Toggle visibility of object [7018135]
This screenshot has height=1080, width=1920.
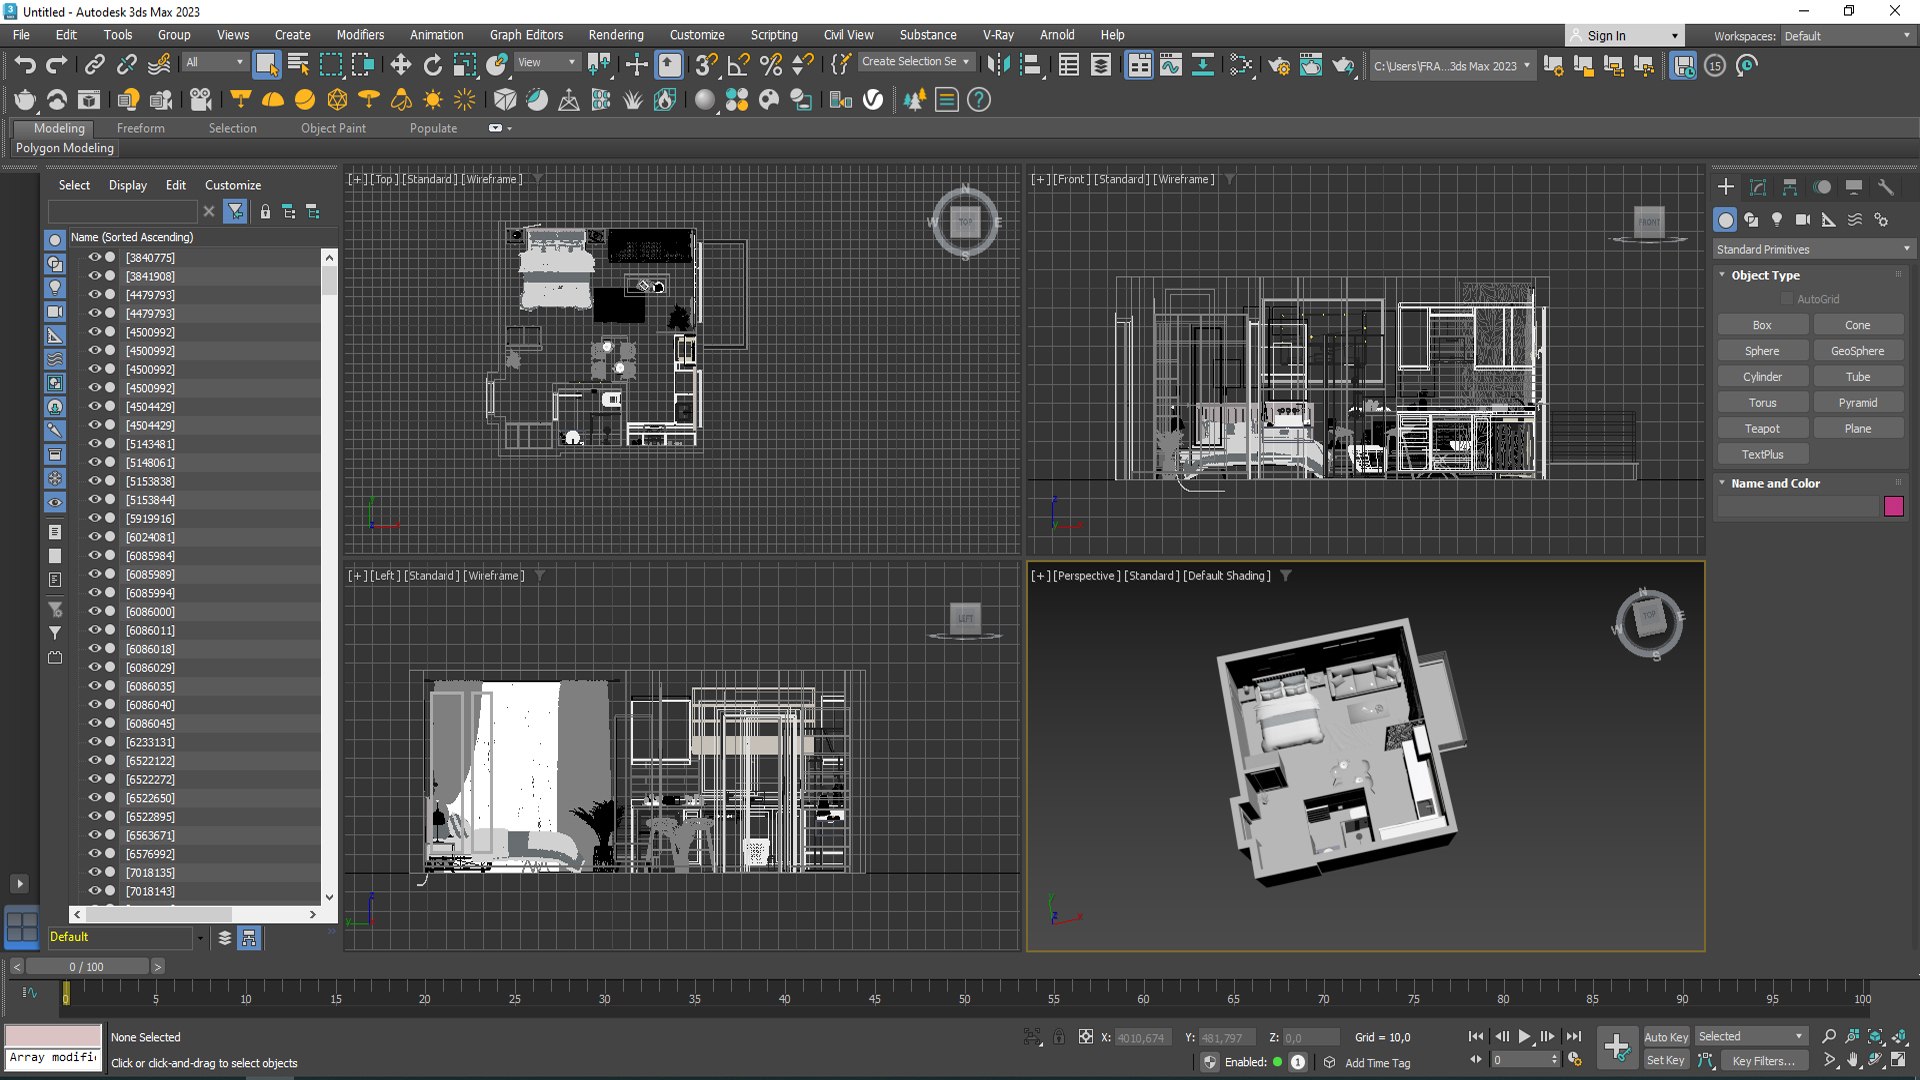click(95, 872)
